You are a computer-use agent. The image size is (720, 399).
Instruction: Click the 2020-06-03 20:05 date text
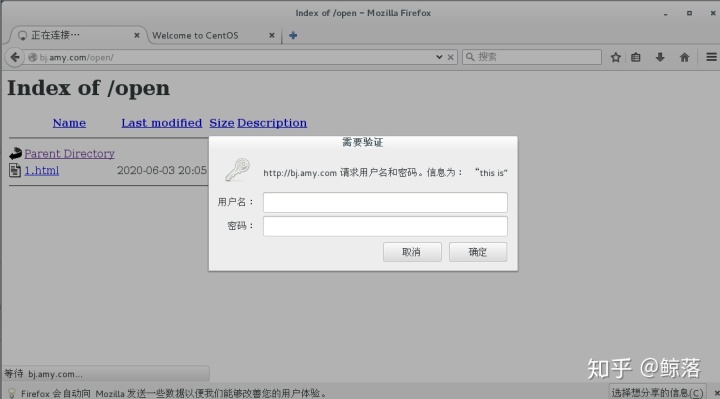click(162, 171)
